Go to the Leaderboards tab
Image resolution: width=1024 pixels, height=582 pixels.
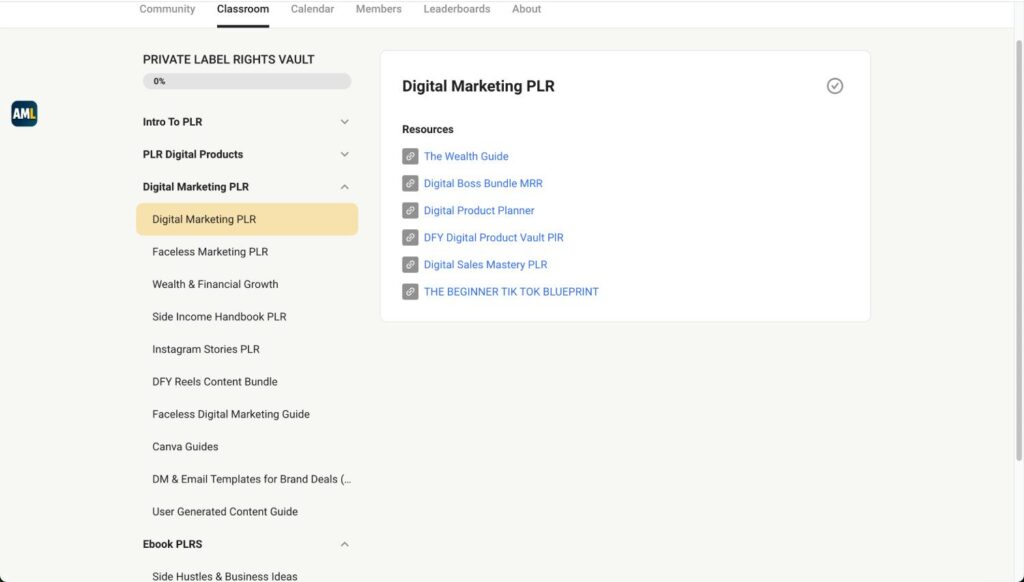click(x=456, y=9)
